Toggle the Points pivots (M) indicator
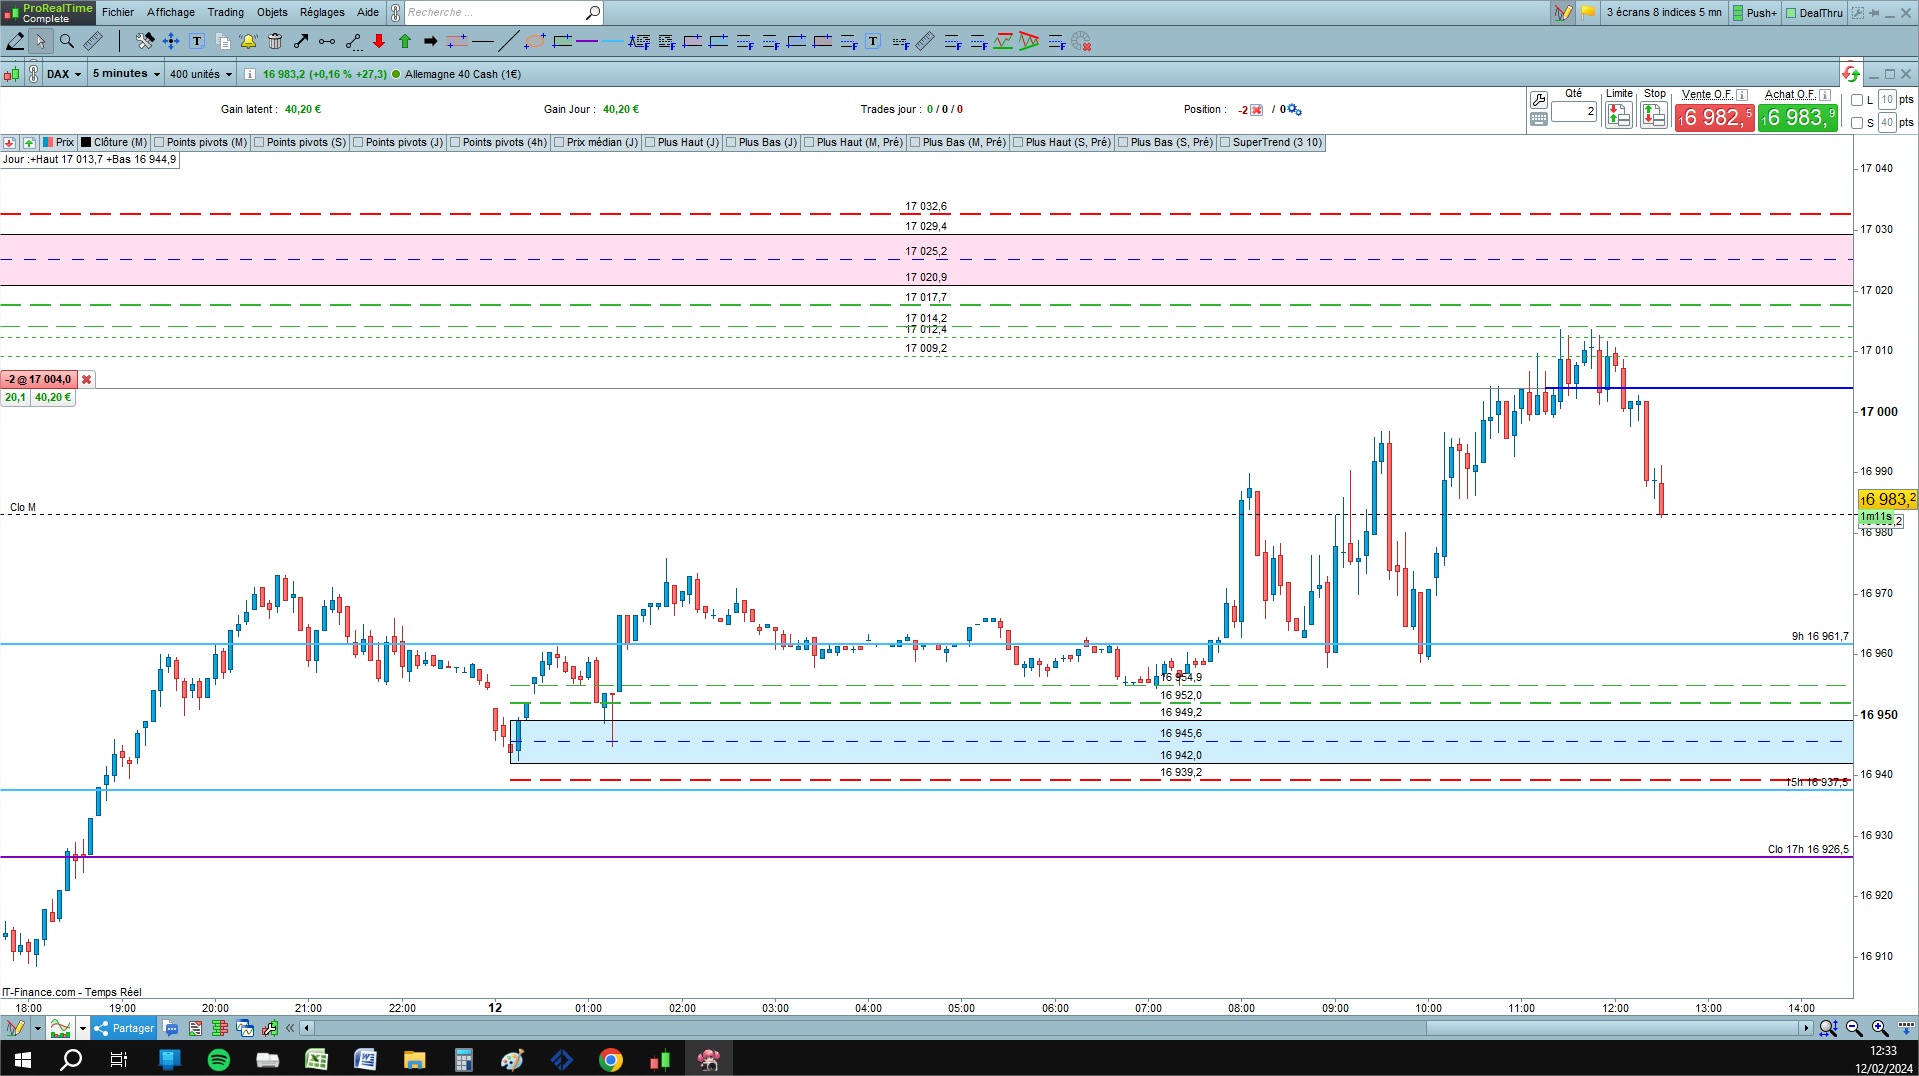Image resolution: width=1919 pixels, height=1076 pixels. click(x=201, y=143)
